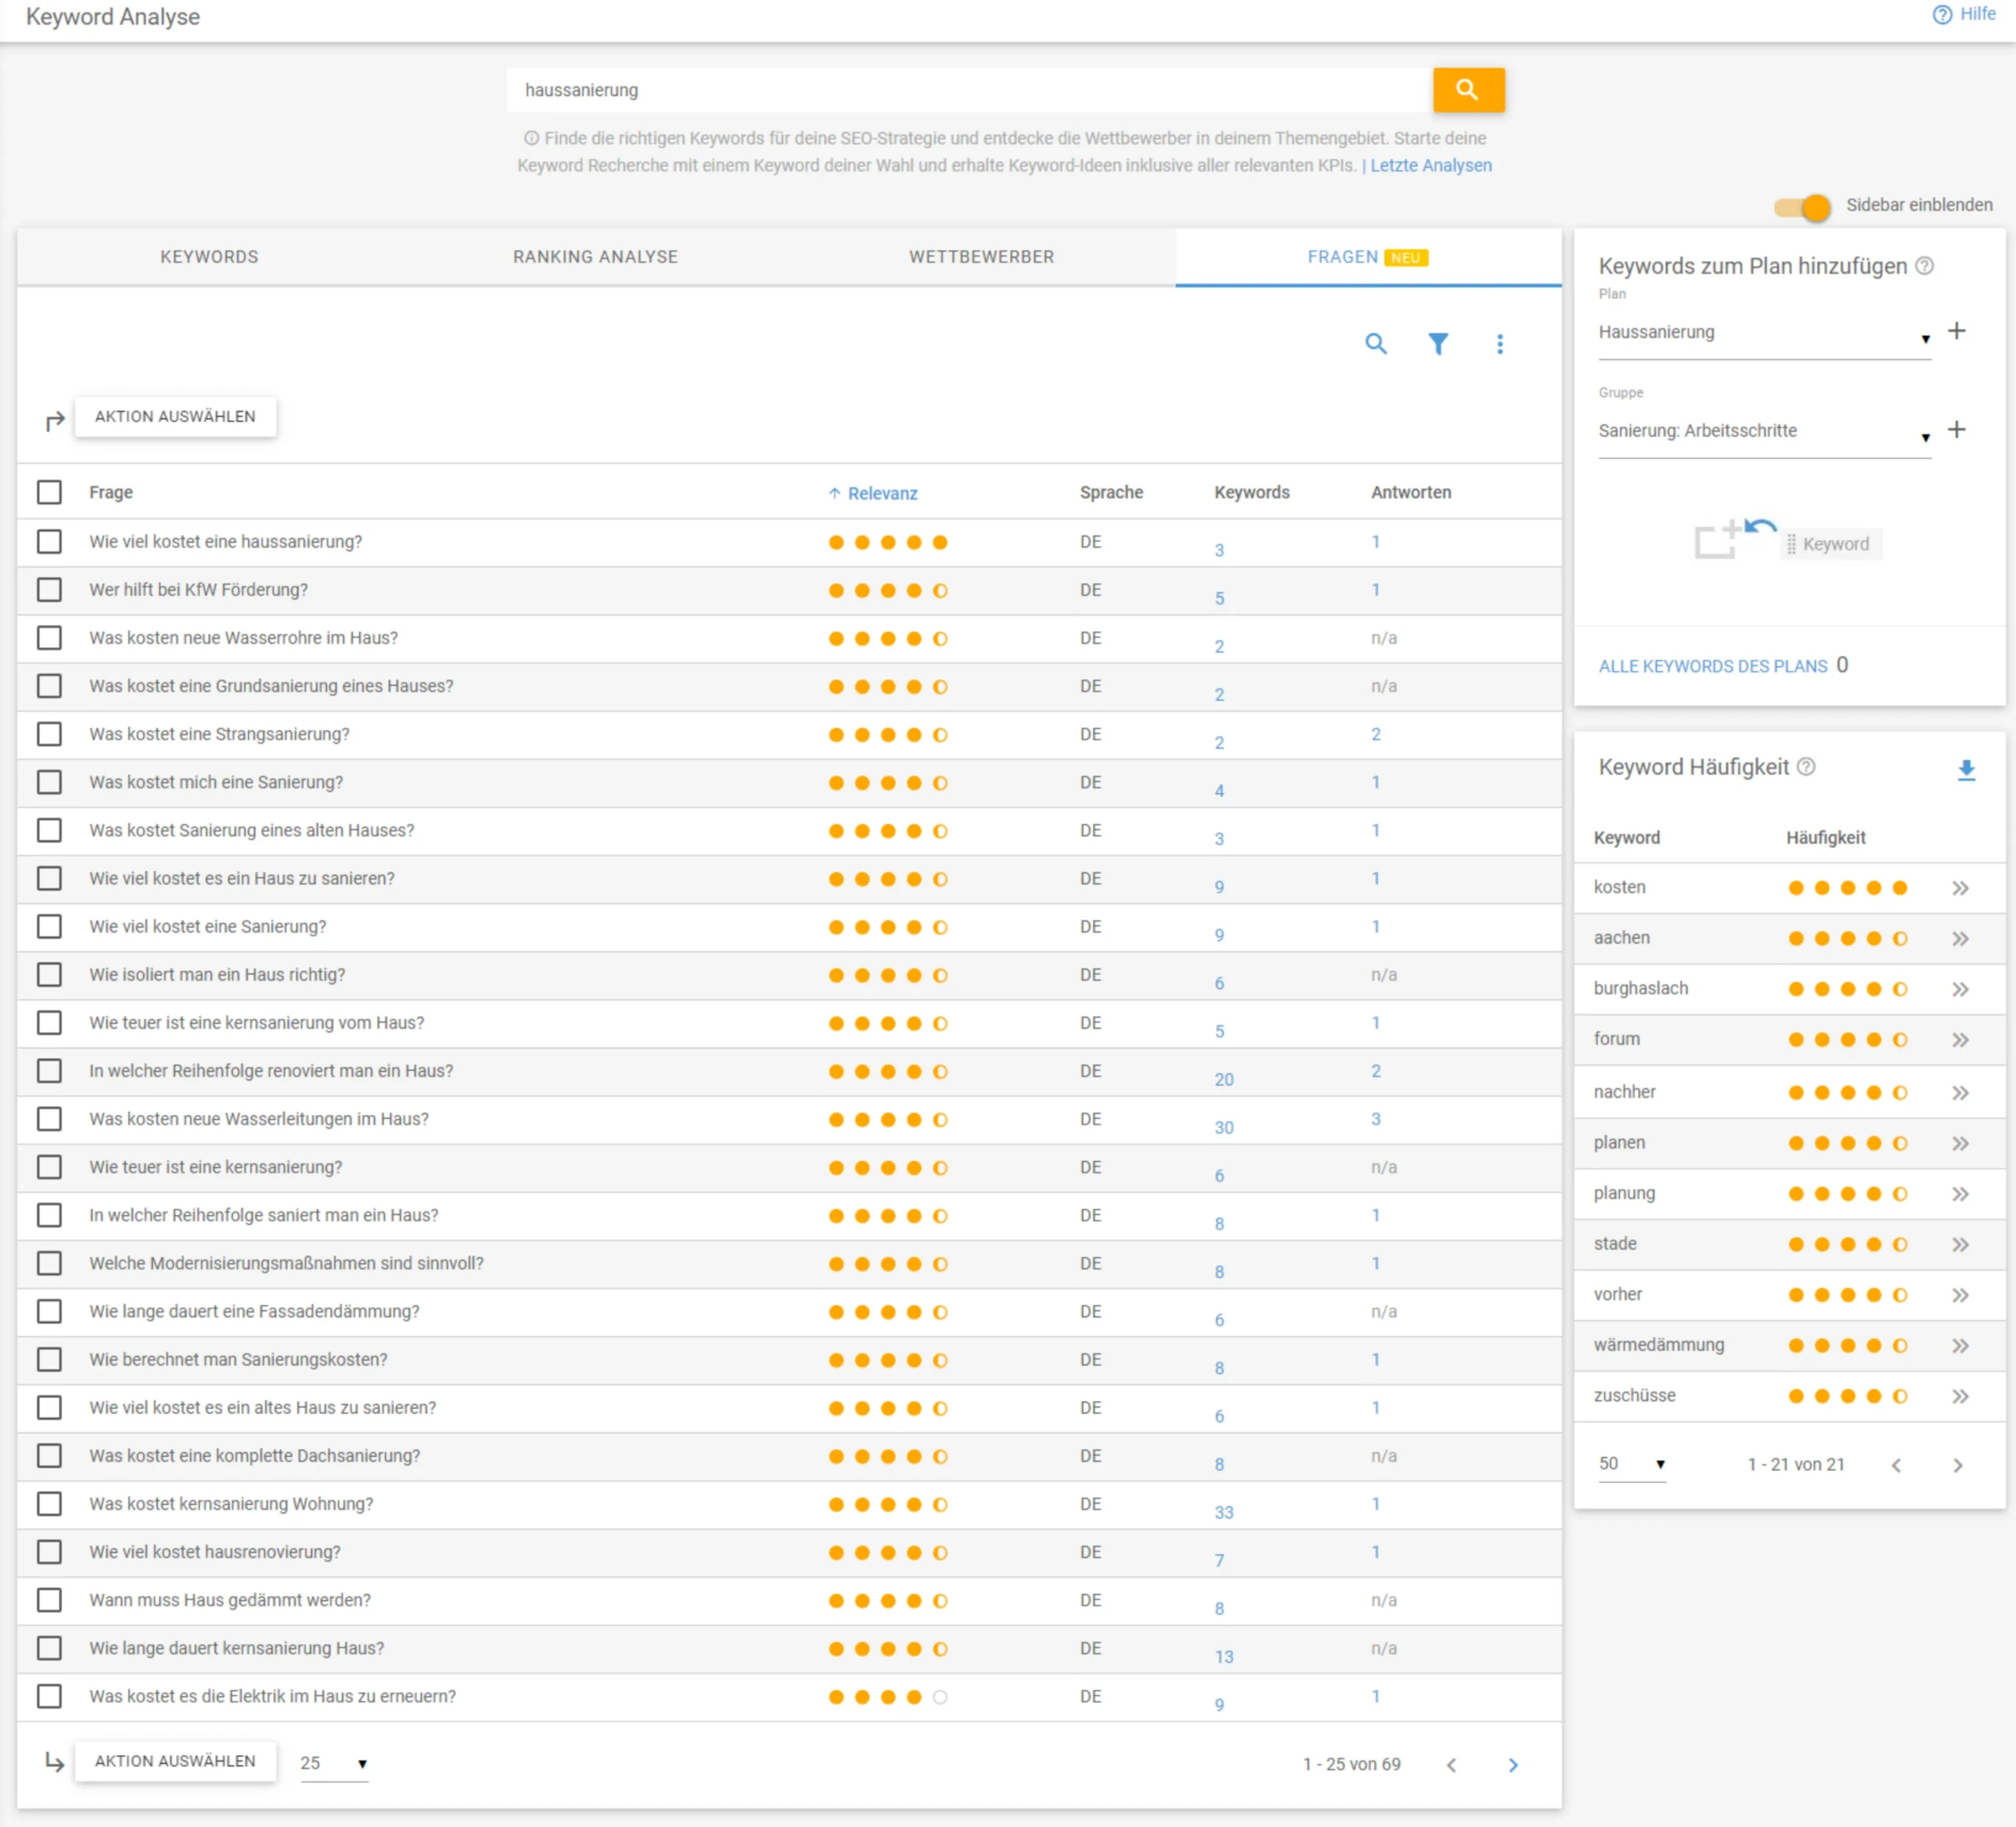This screenshot has height=1827, width=2016.
Task: Open the table search magnifier icon
Action: (1375, 344)
